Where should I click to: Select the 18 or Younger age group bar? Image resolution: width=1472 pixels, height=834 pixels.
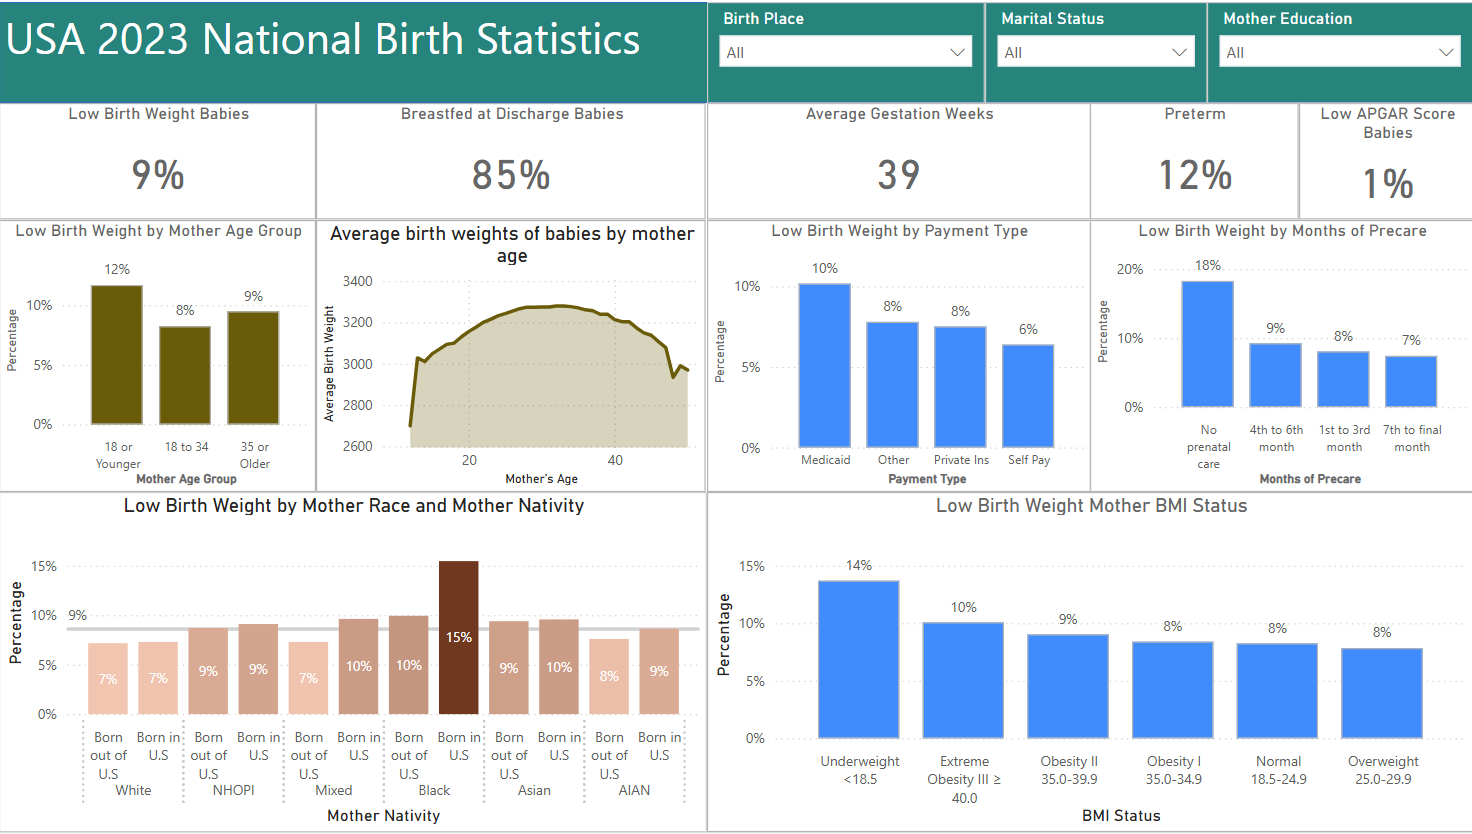tap(117, 355)
